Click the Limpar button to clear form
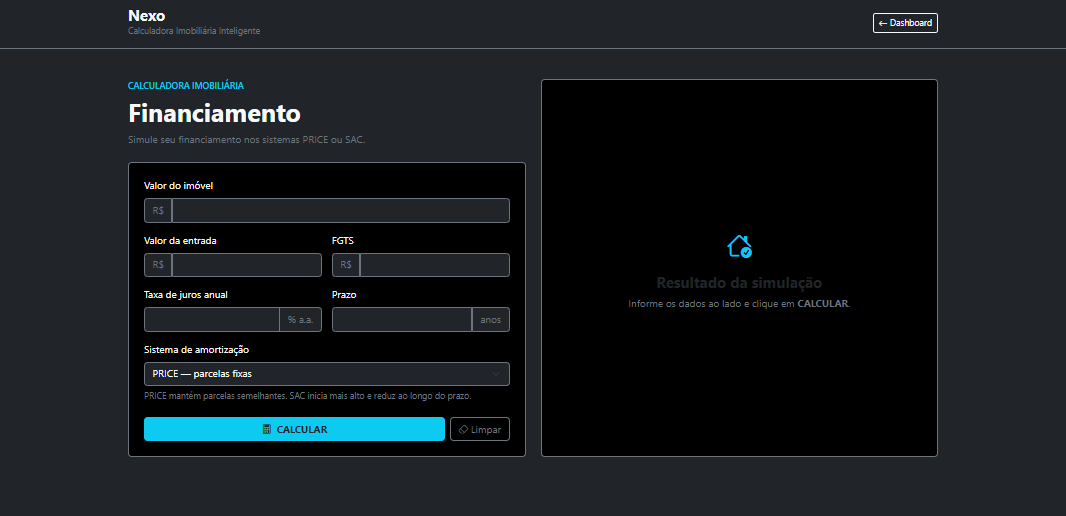 [x=480, y=429]
